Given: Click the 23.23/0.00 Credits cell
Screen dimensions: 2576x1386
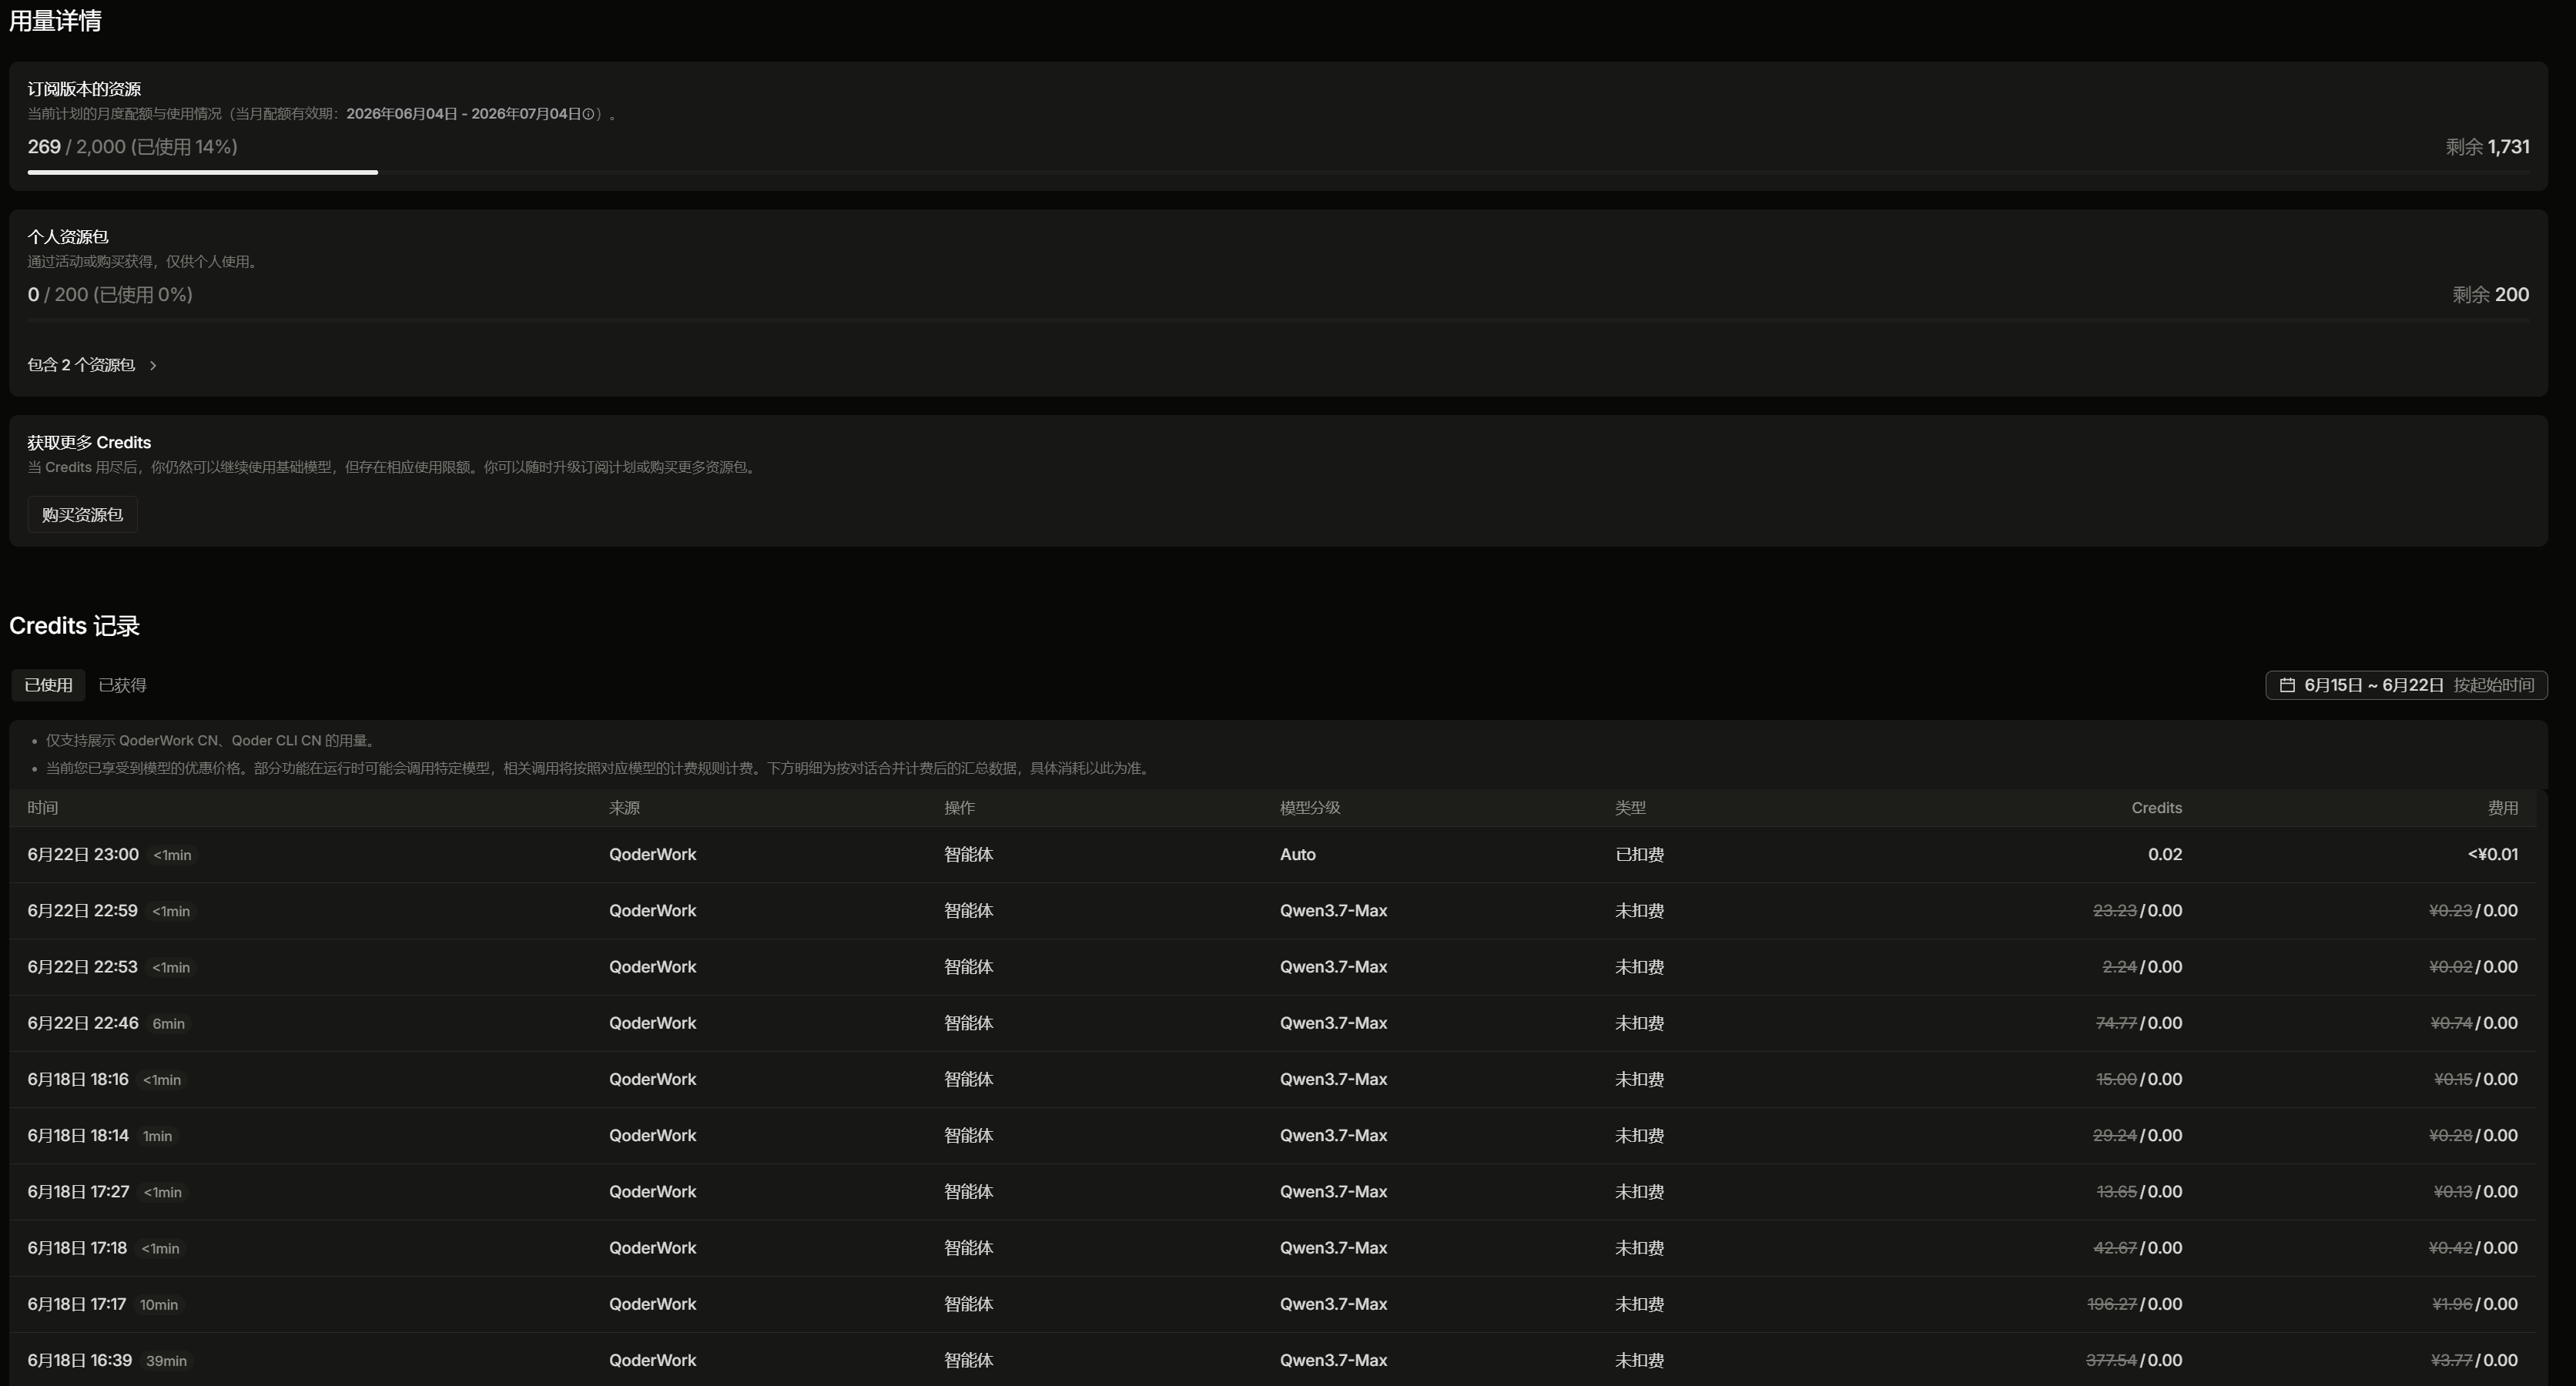Looking at the screenshot, I should (x=2137, y=911).
